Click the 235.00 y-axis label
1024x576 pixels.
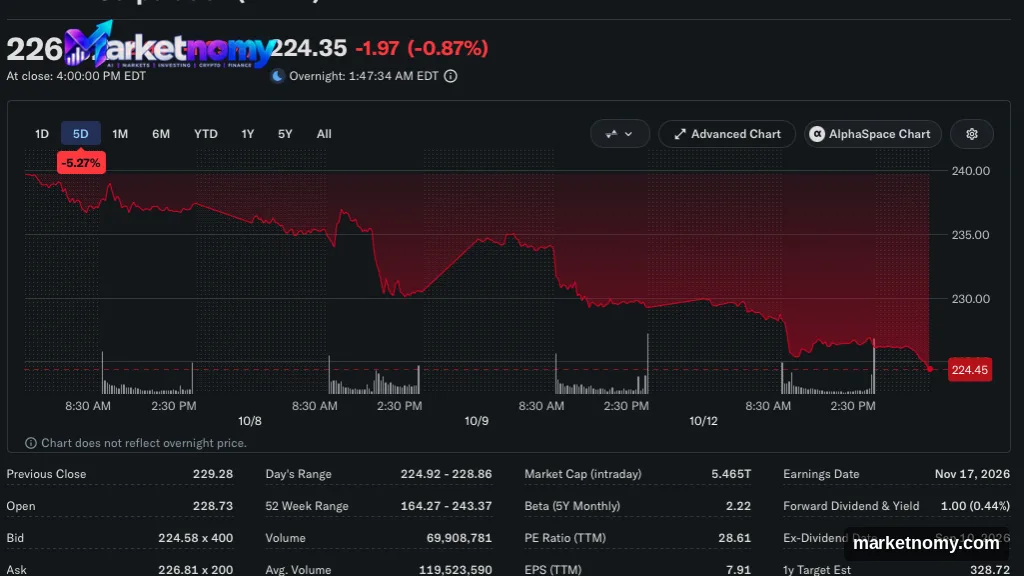970,235
